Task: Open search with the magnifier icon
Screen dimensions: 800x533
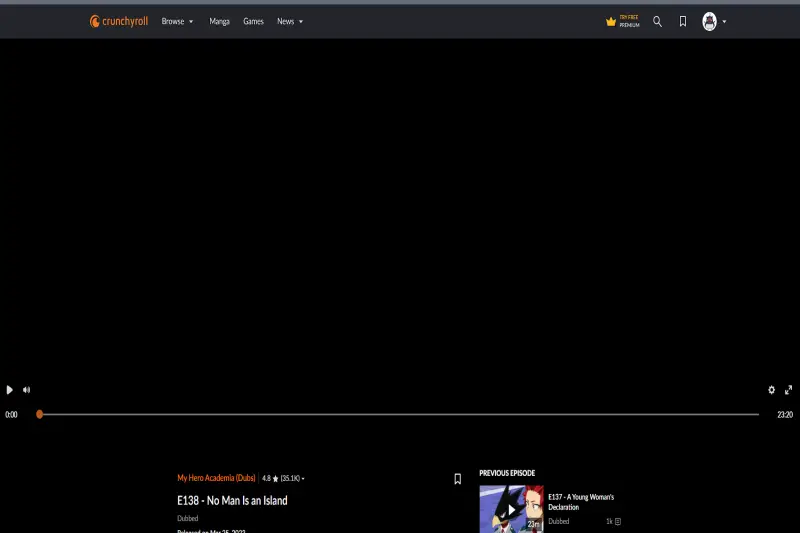Action: tap(657, 21)
